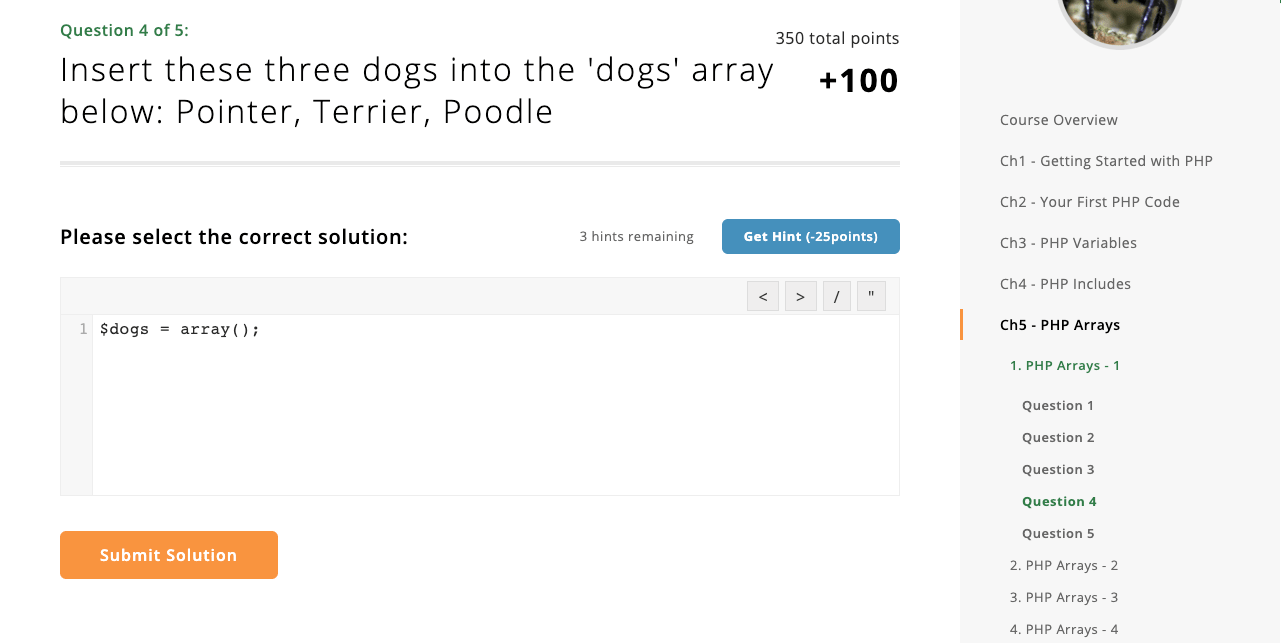The height and width of the screenshot is (643, 1281).
Task: Open Ch4 - PHP Includes chapter
Action: coord(1065,284)
